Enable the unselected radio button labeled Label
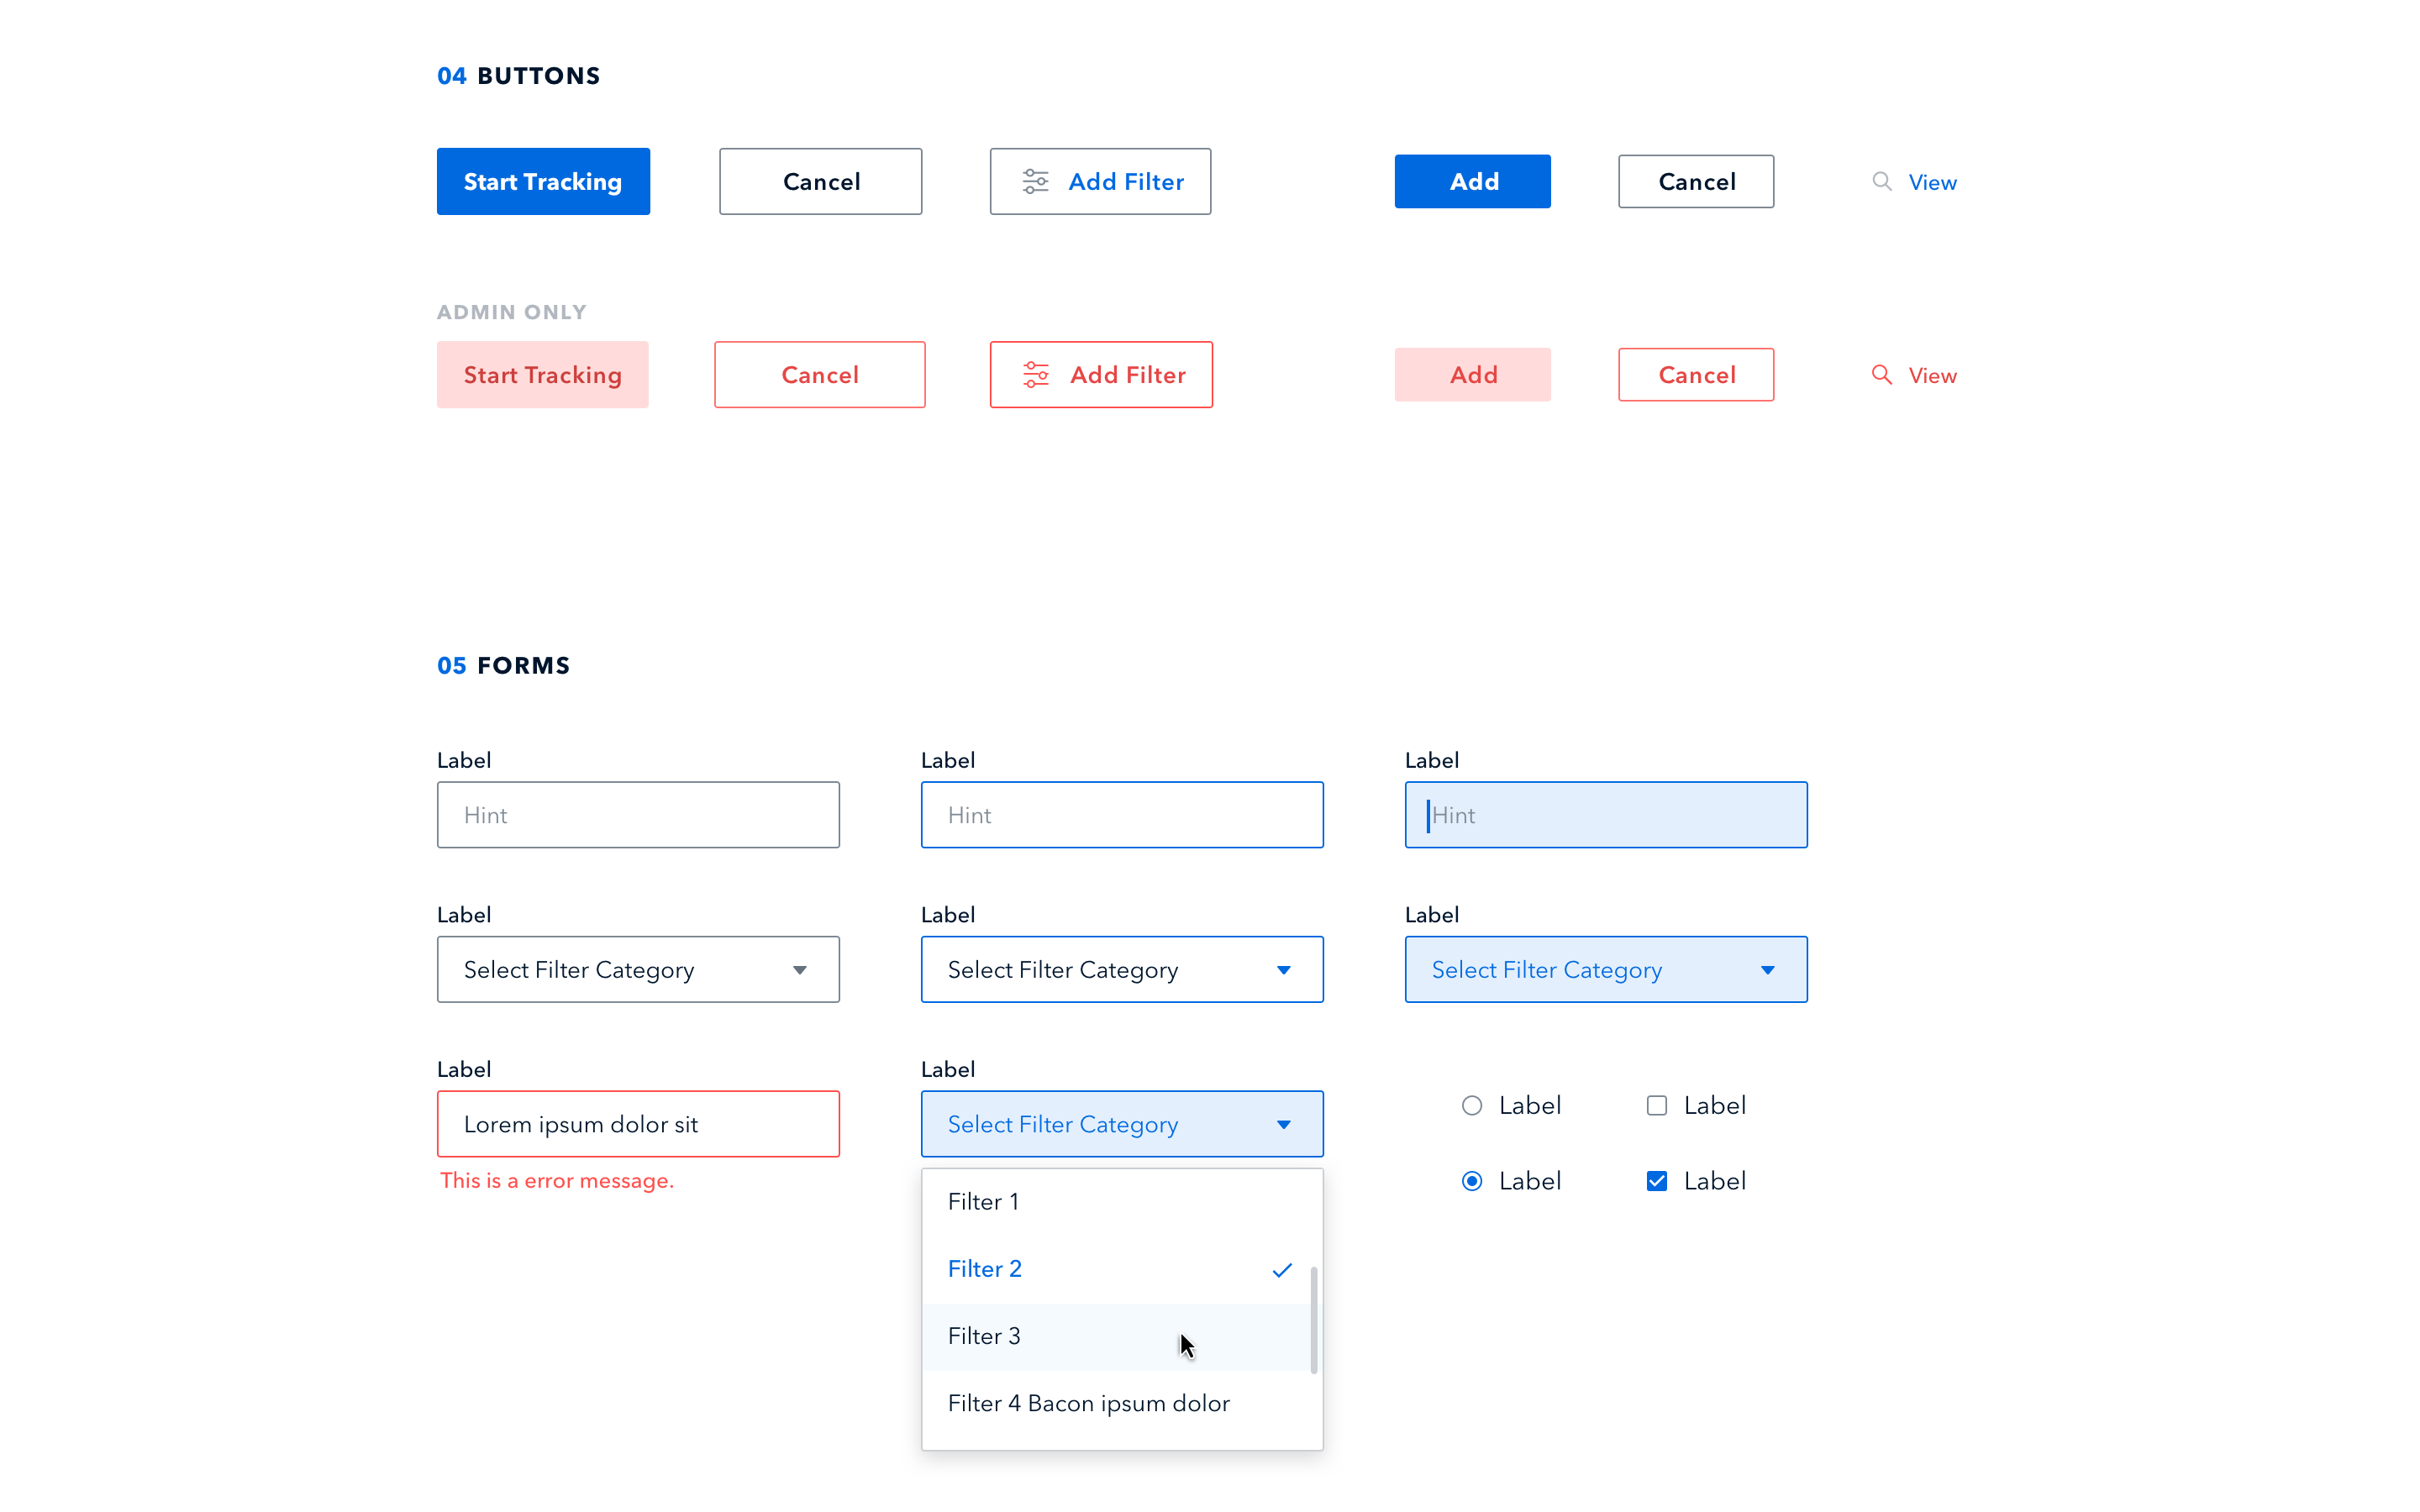 coord(1470,1105)
